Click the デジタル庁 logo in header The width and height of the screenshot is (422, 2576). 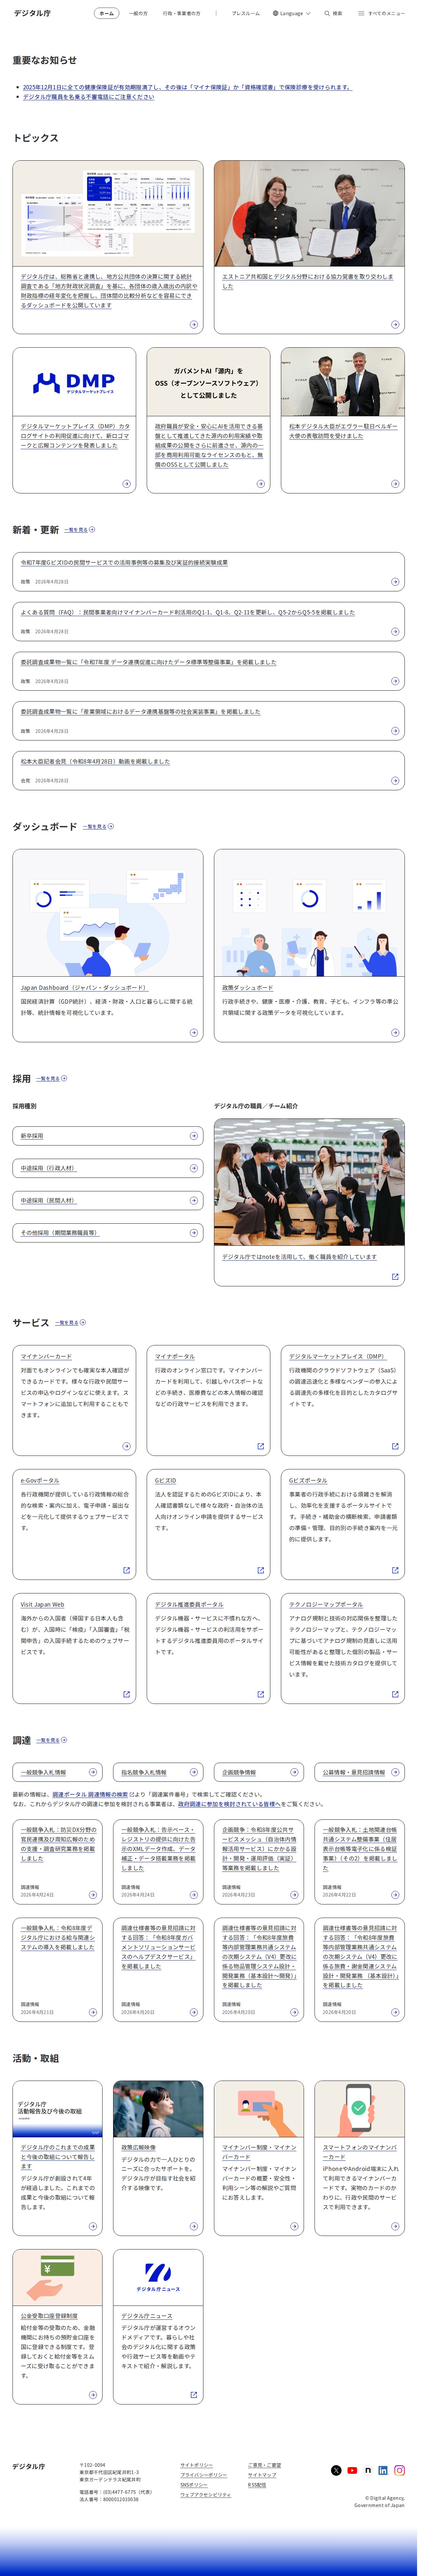point(32,13)
